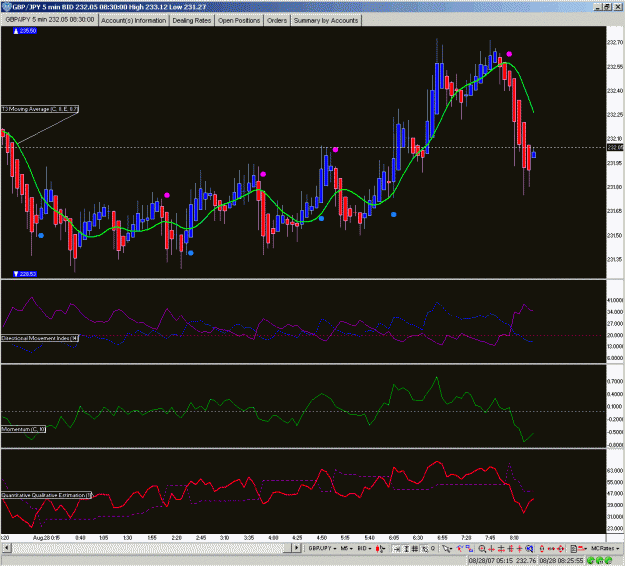
Task: Open the Open Positions tab
Action: click(x=239, y=21)
